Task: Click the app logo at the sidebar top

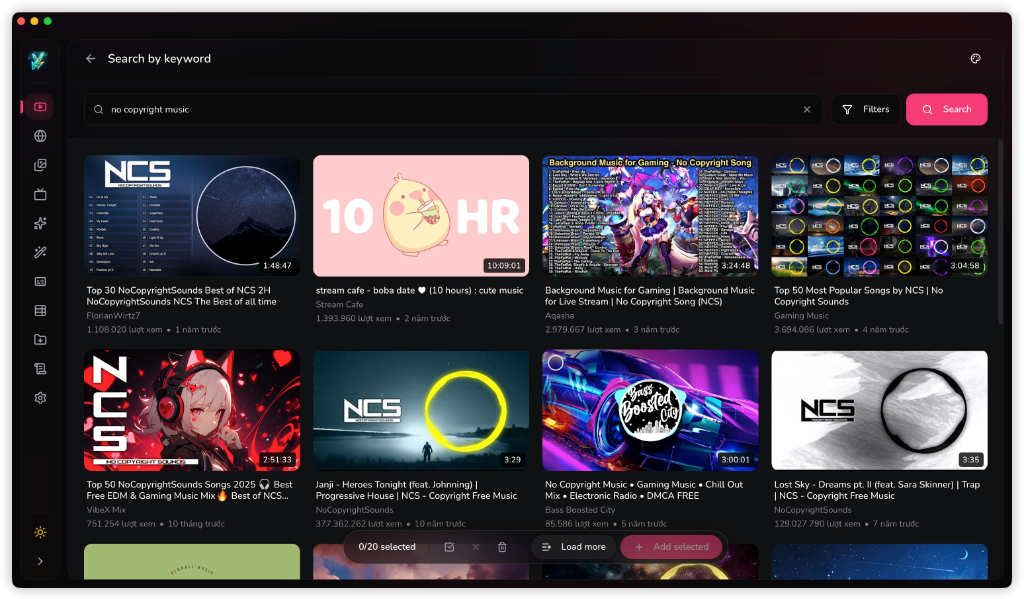Action: 39,61
